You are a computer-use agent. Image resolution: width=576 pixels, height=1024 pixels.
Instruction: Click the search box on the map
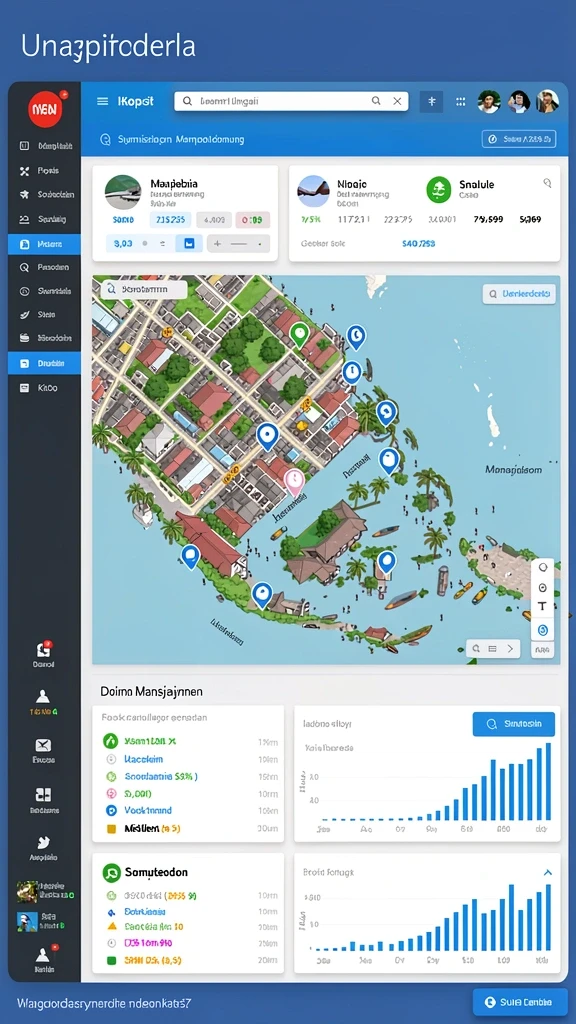[x=144, y=289]
